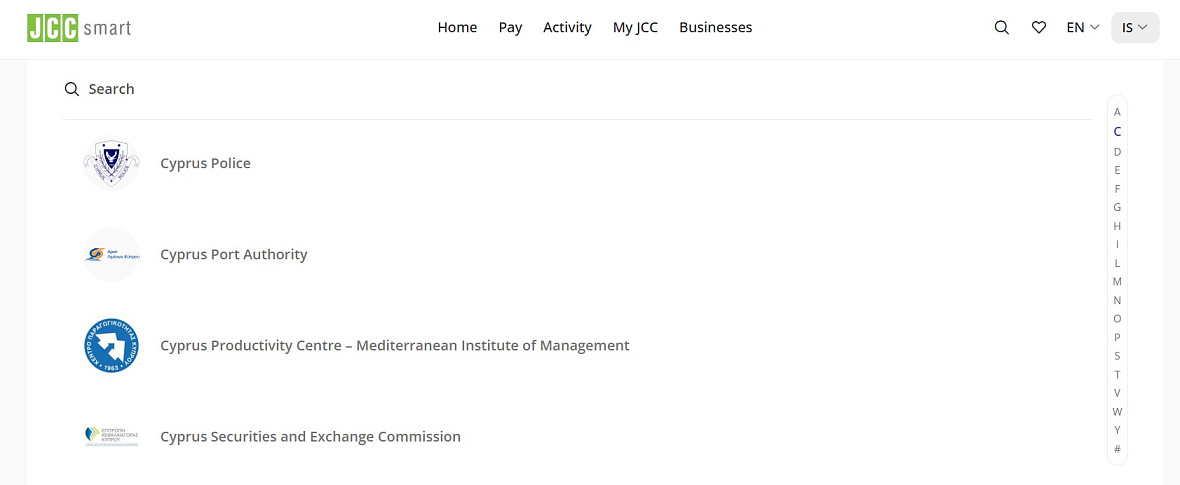The width and height of the screenshot is (1180, 485).
Task: Jump to letter M in alphabet index
Action: coord(1117,282)
